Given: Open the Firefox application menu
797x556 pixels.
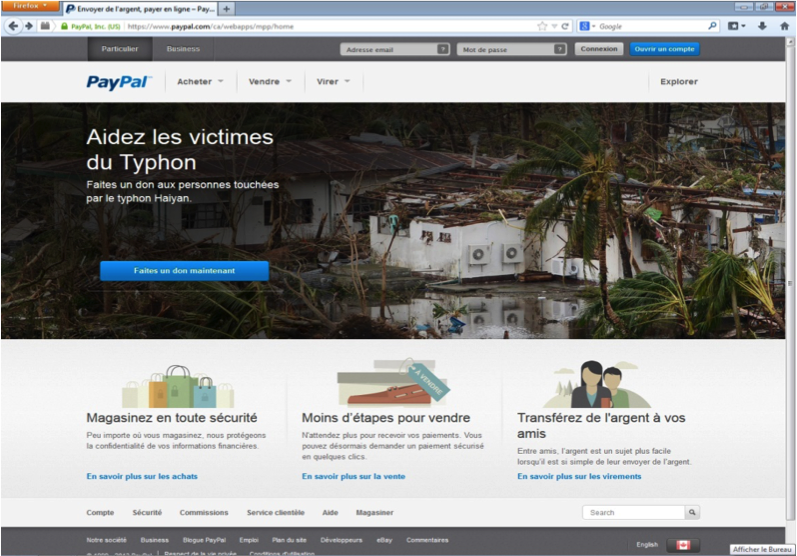Looking at the screenshot, I should 30,6.
